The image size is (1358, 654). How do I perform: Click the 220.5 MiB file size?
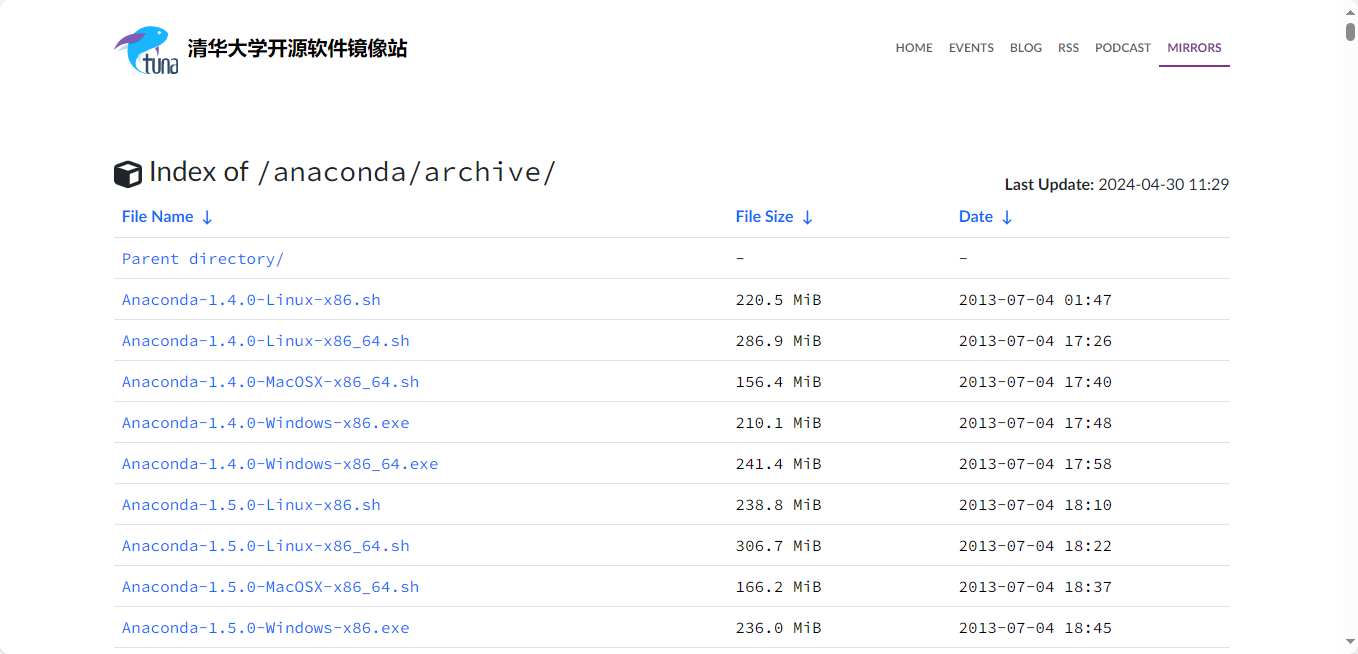778,300
